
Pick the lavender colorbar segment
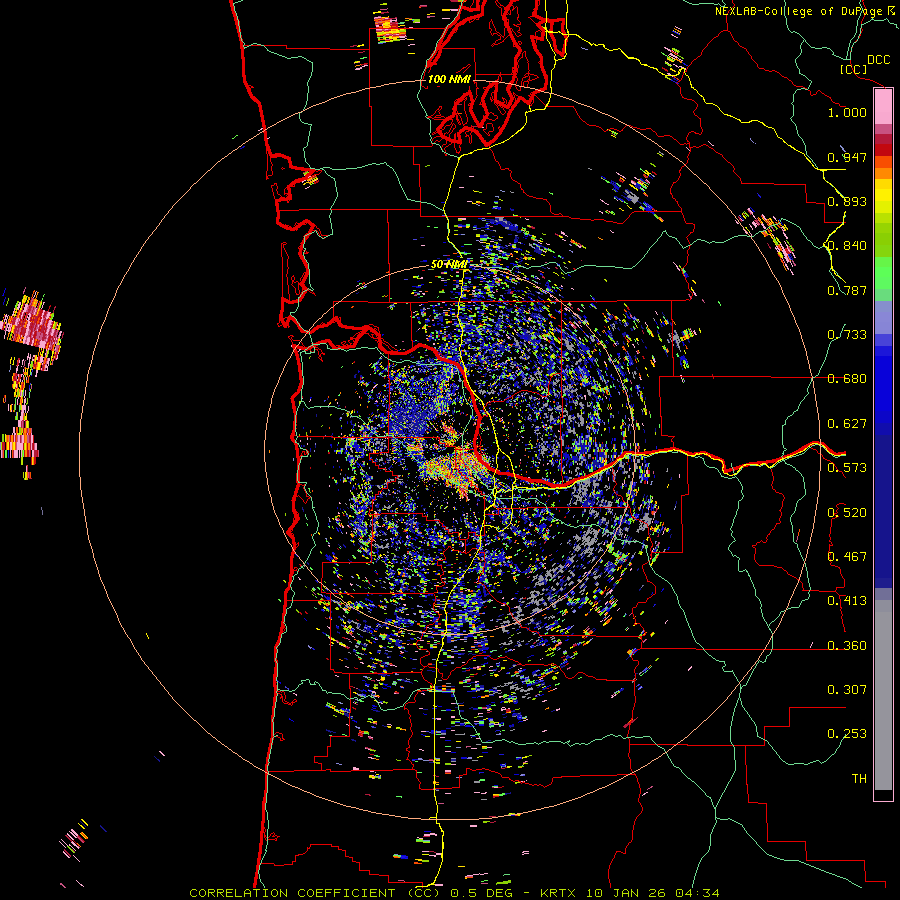tap(883, 317)
